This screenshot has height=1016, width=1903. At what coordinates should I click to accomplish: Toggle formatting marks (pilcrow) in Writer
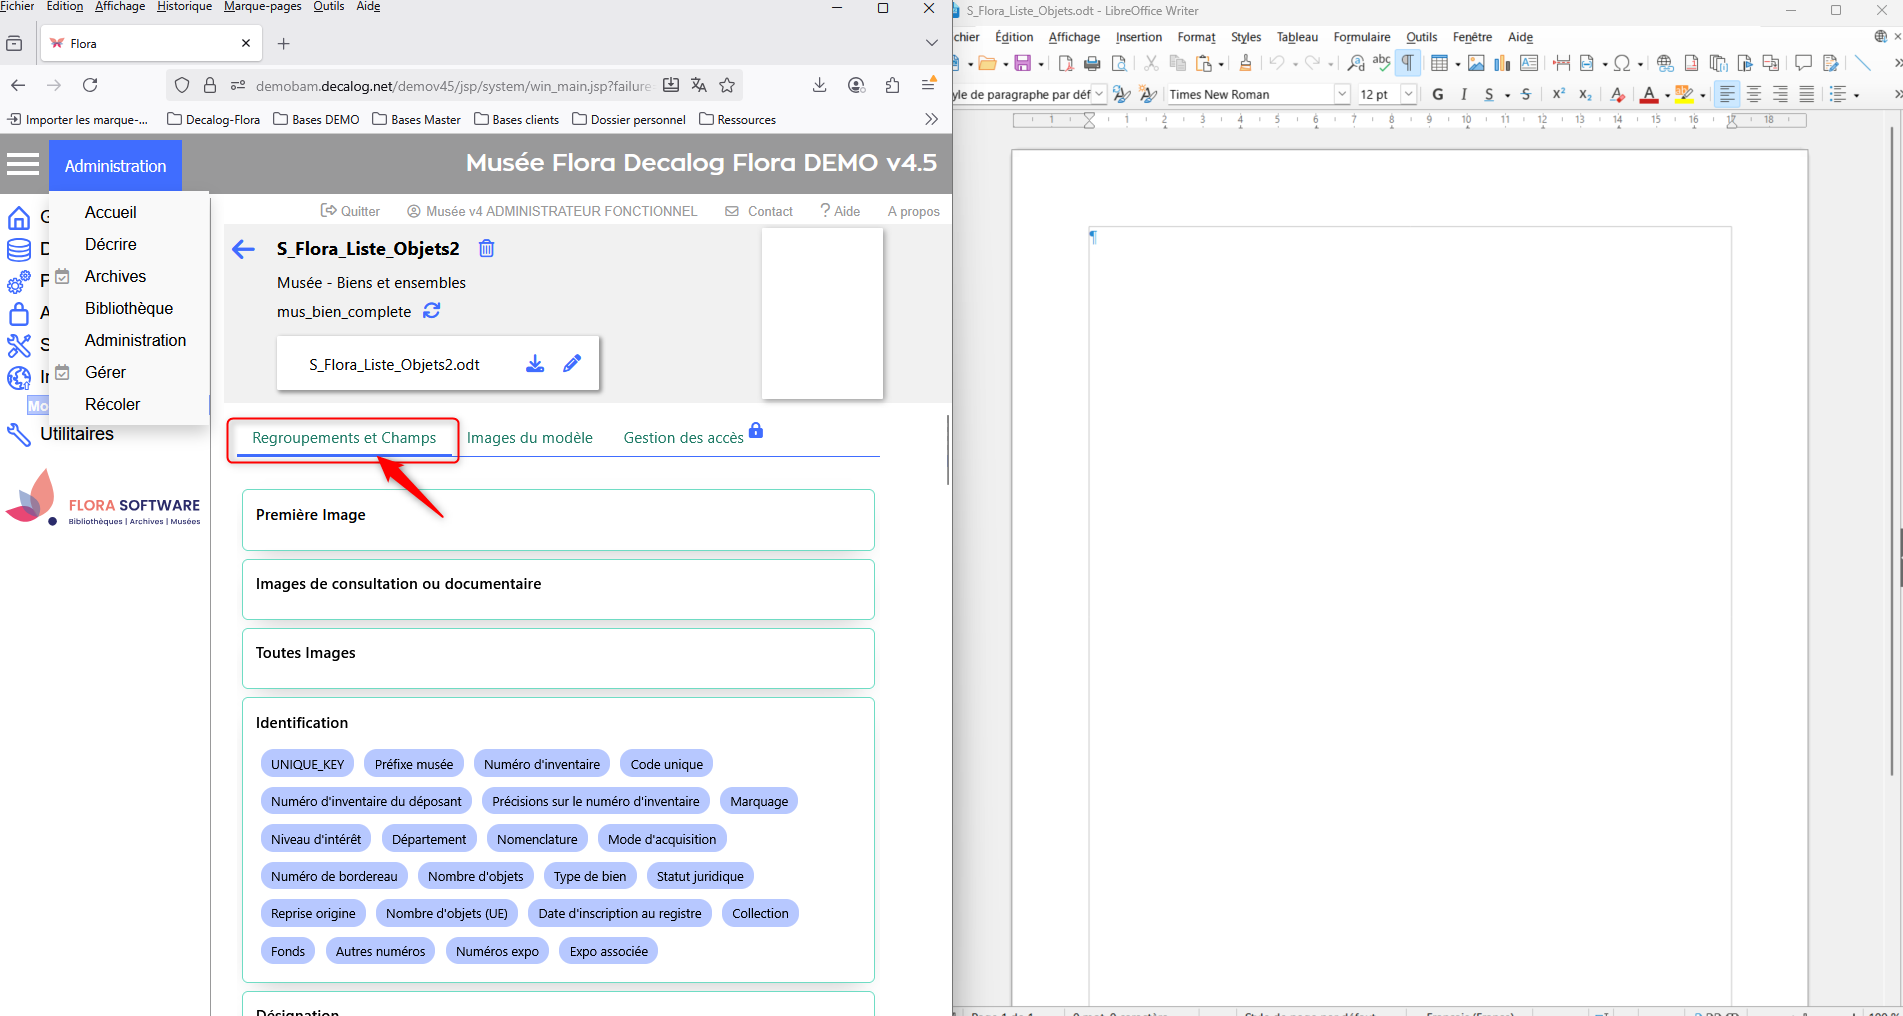[1408, 63]
